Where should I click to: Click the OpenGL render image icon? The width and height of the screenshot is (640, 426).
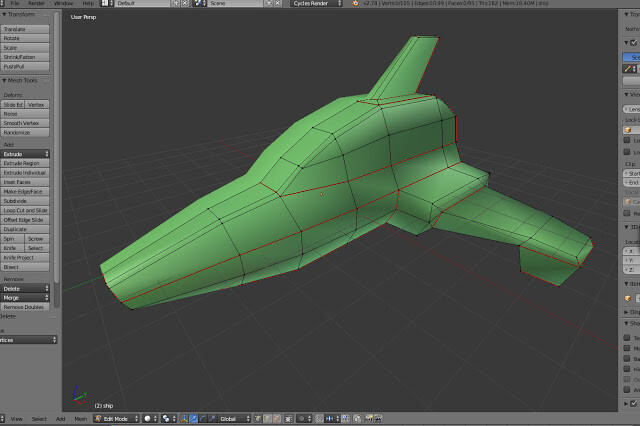pyautogui.click(x=369, y=419)
